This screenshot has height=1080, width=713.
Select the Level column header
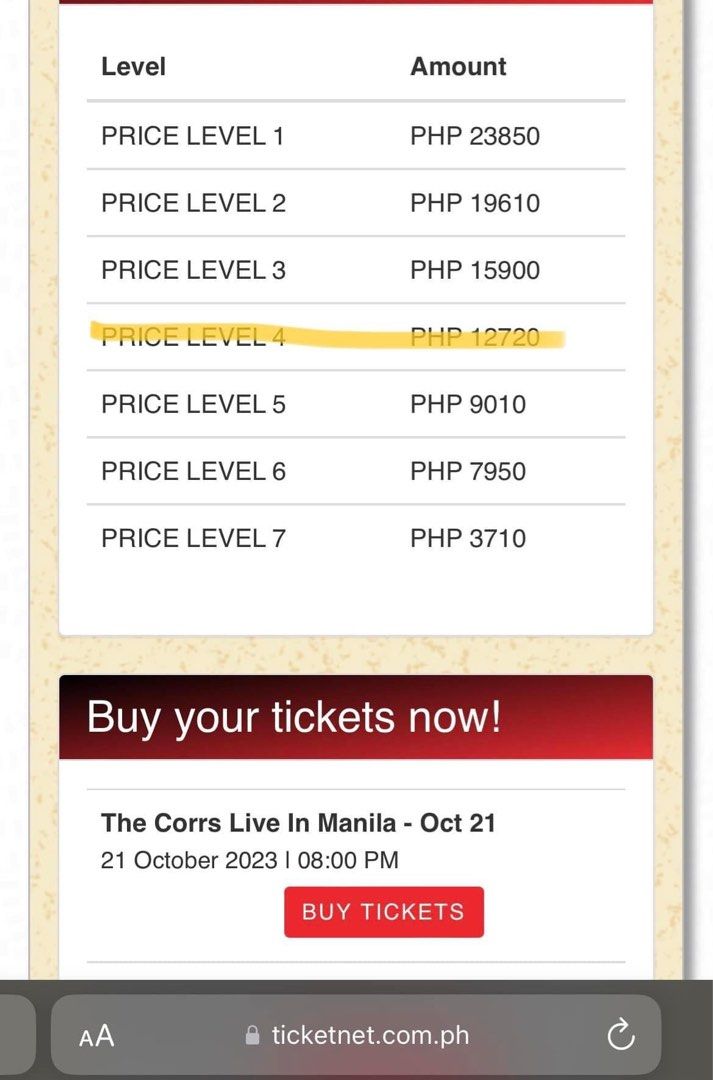(x=131, y=66)
